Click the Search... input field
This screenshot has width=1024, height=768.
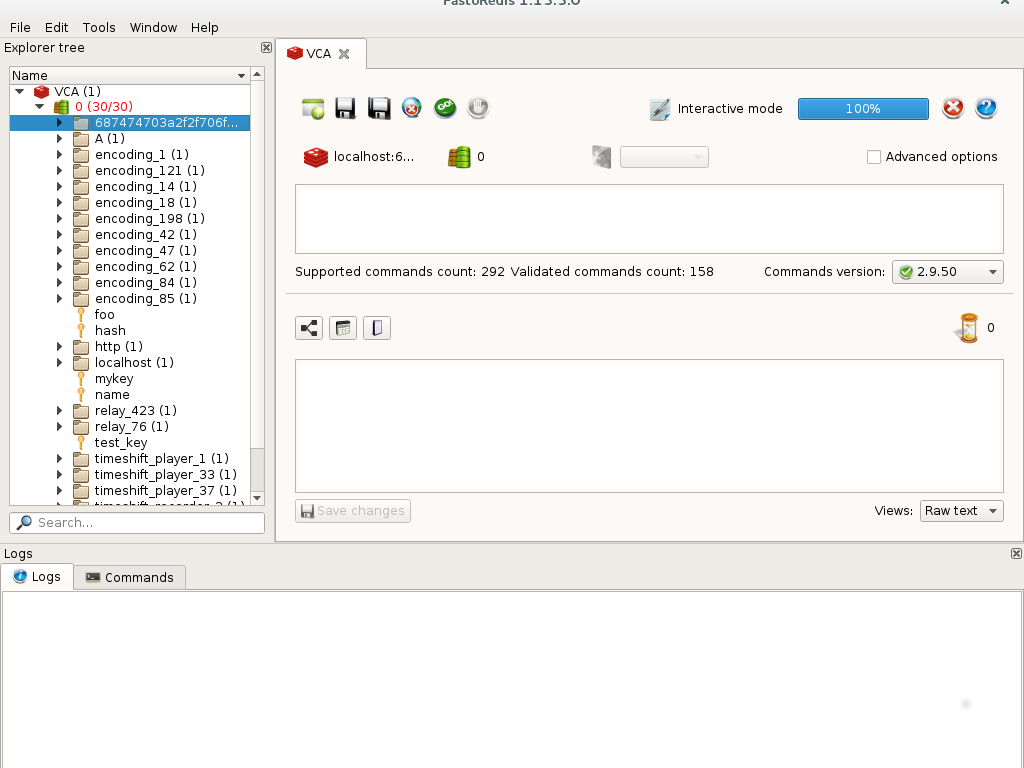coord(137,522)
